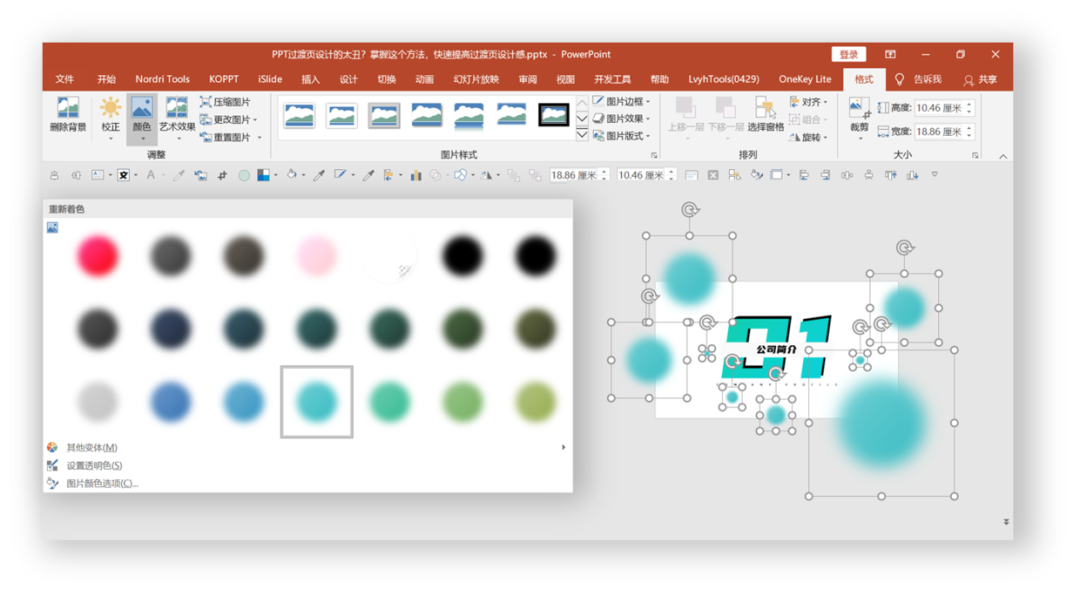Viewport: 1080px width, 597px height.
Task: Open the 选择窗格 selection pane
Action: pos(765,114)
